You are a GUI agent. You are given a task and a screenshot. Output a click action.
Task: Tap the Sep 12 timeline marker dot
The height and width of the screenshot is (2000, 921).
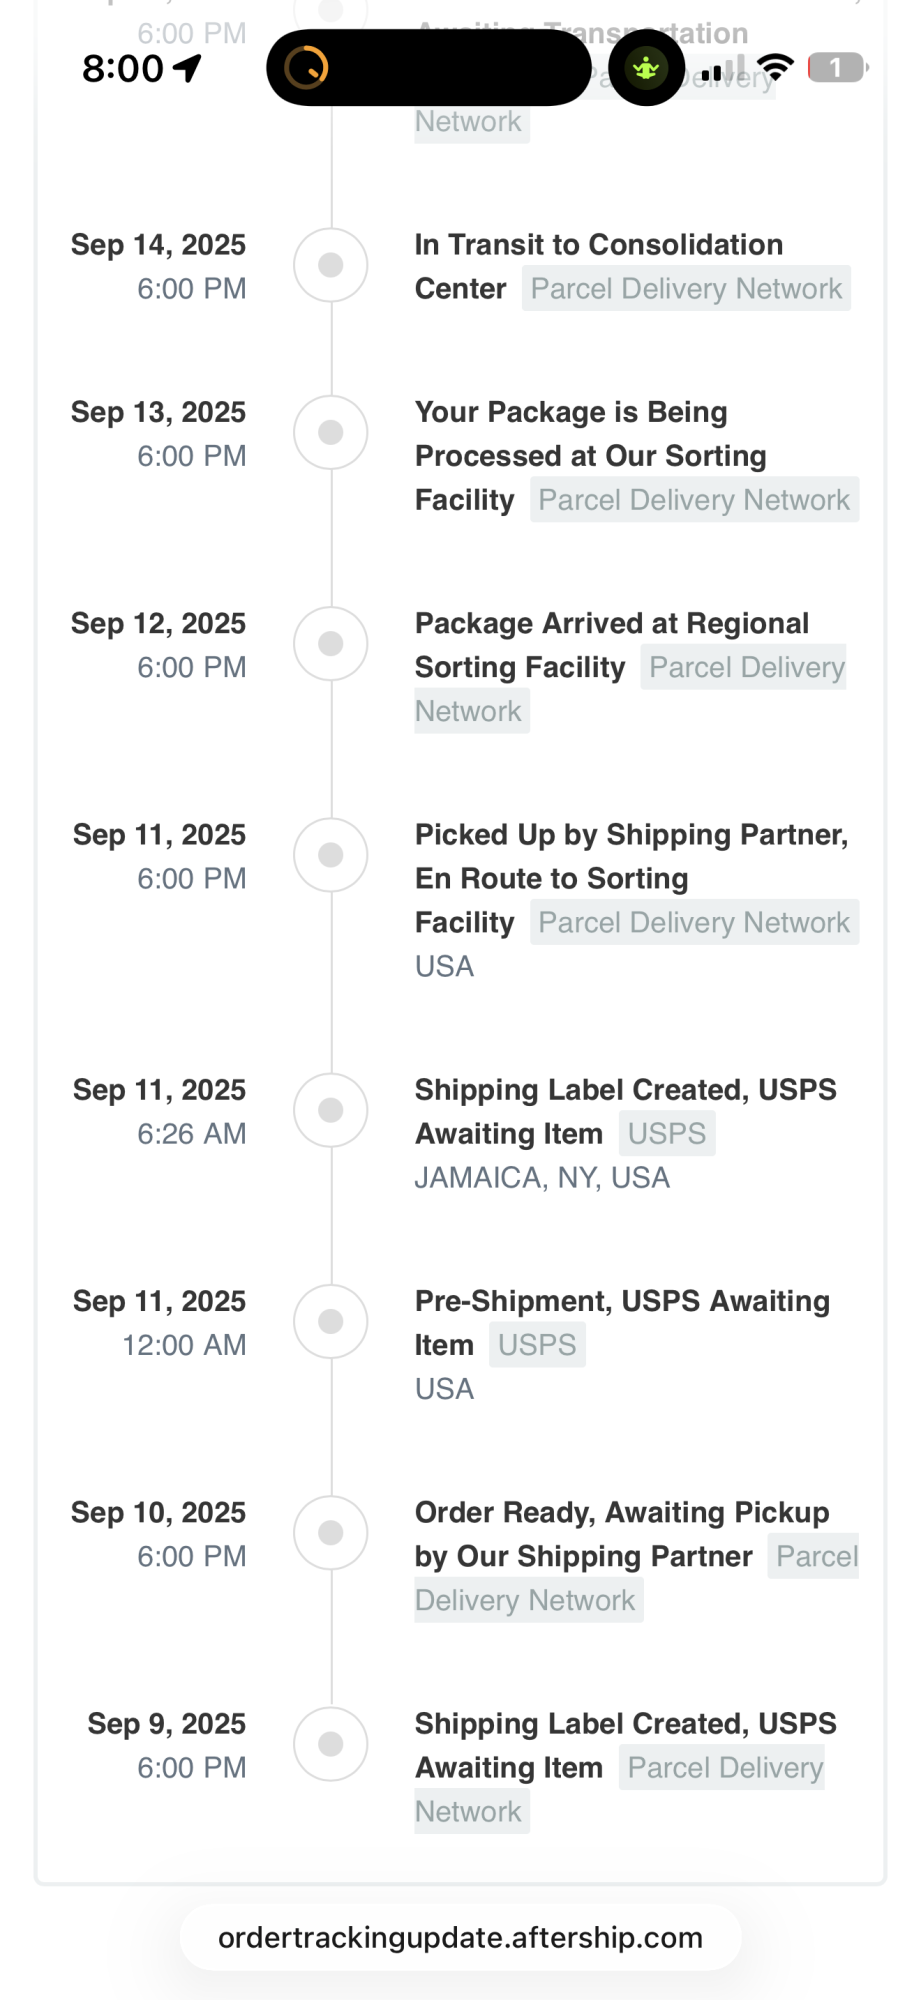[331, 644]
